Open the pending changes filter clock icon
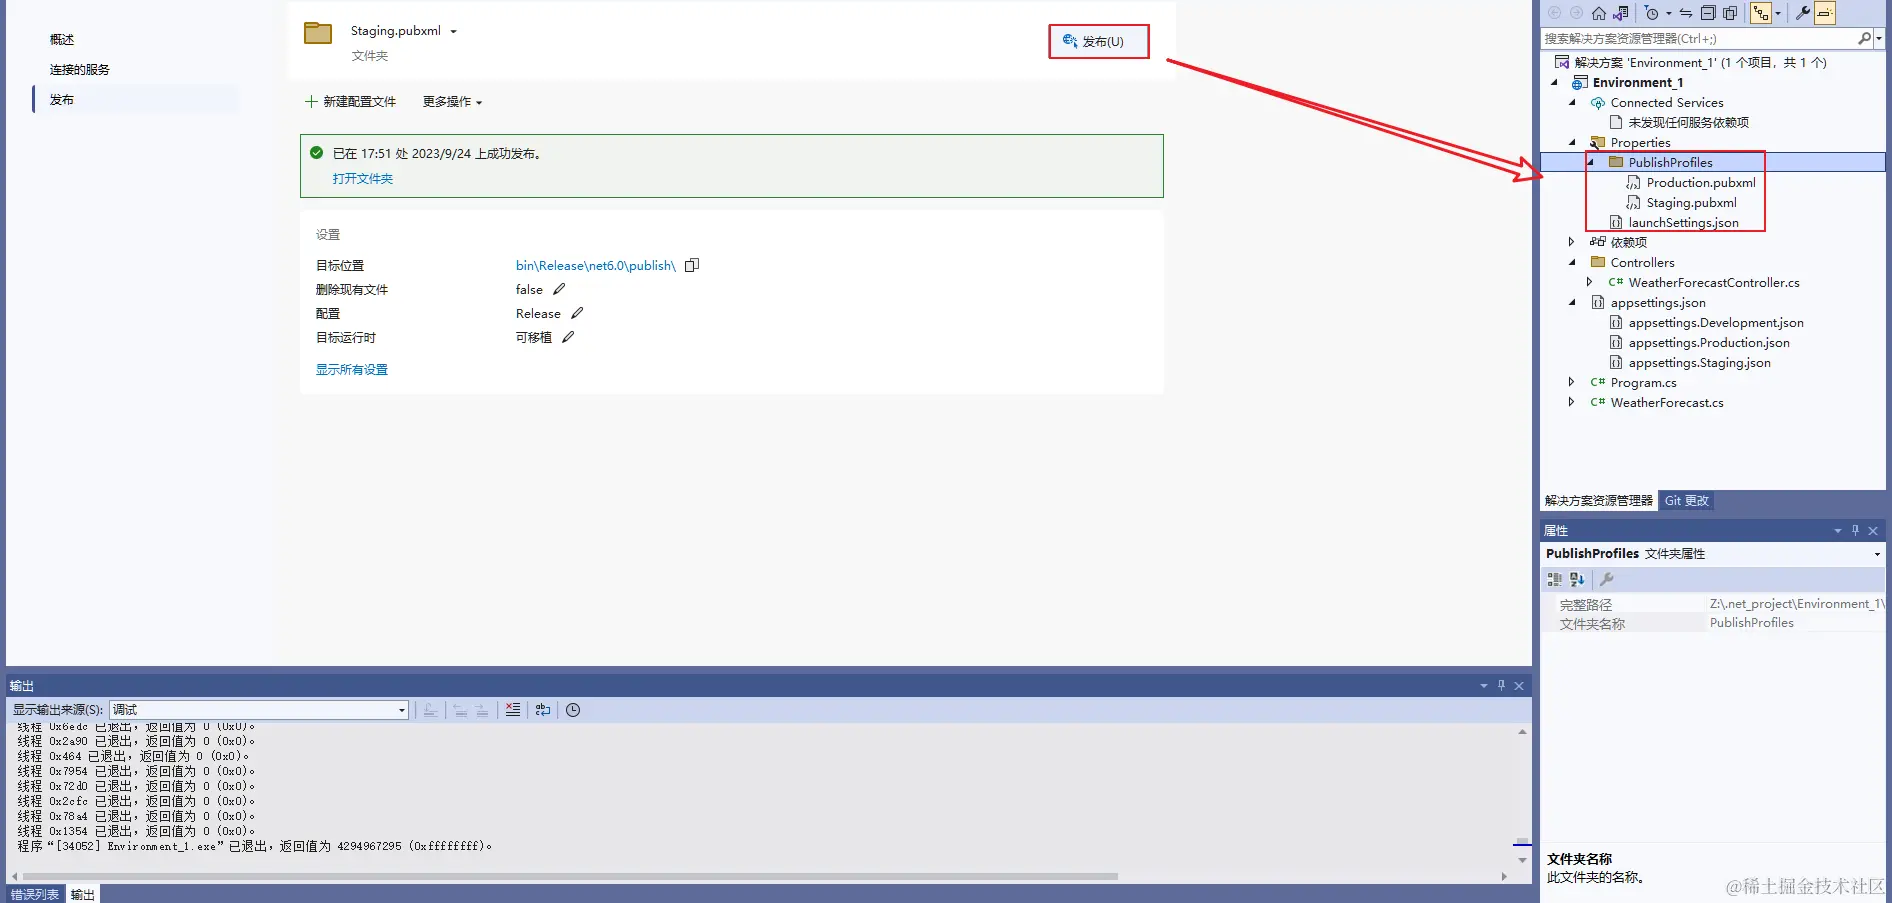 coord(1652,13)
